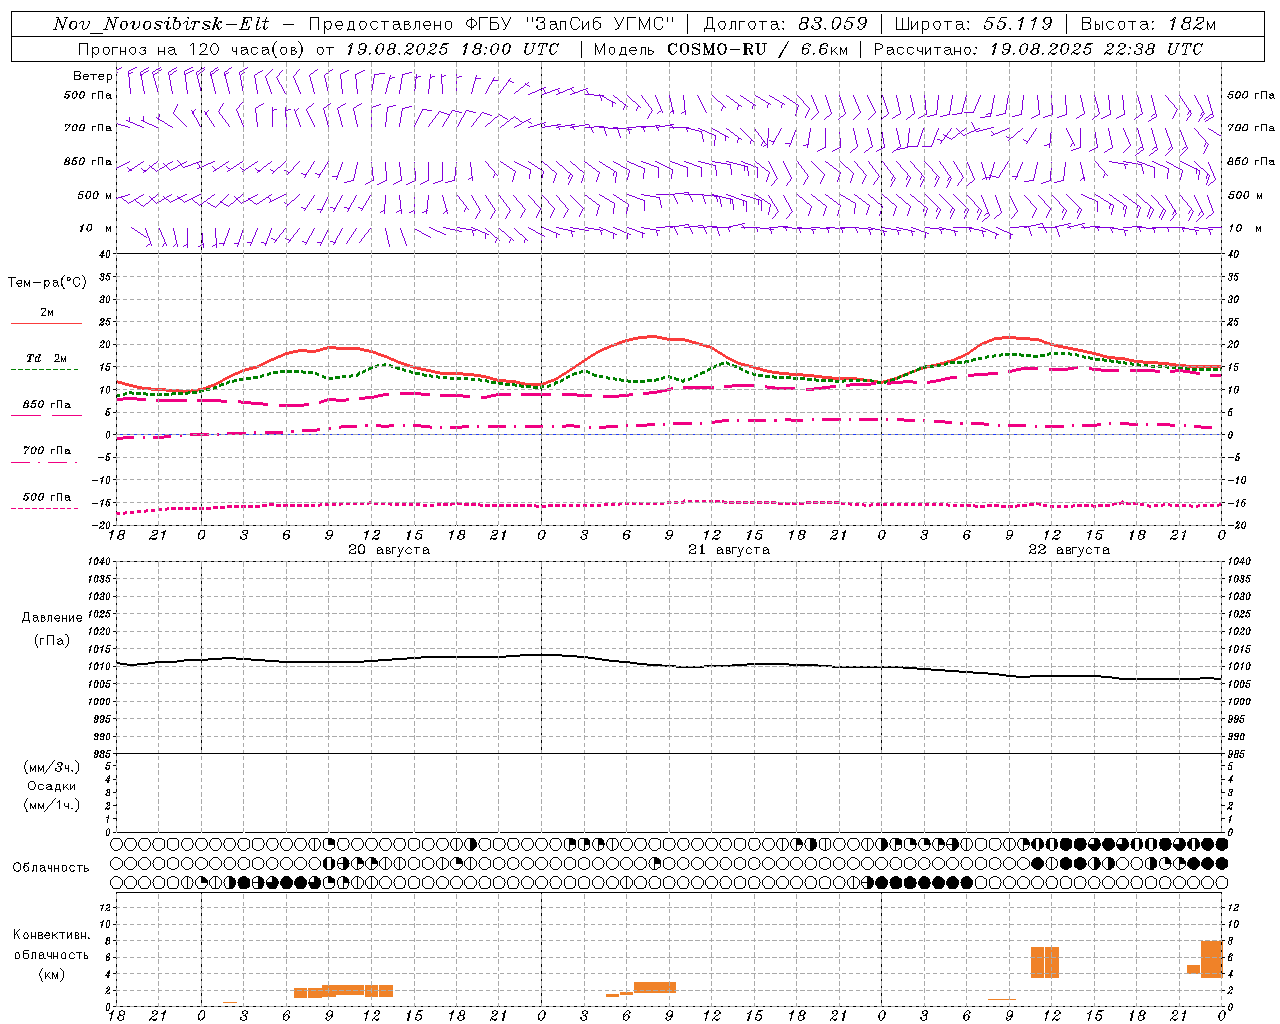Image resolution: width=1280 pixels, height=1024 pixels.
Task: Click the Ветер wind panel label
Action: click(92, 76)
